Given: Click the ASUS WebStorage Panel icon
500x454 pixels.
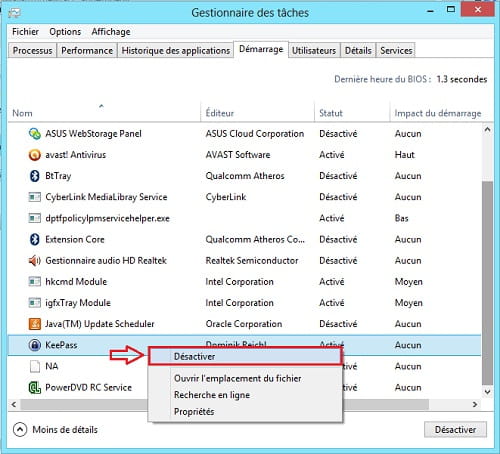Looking at the screenshot, I should pyautogui.click(x=35, y=134).
